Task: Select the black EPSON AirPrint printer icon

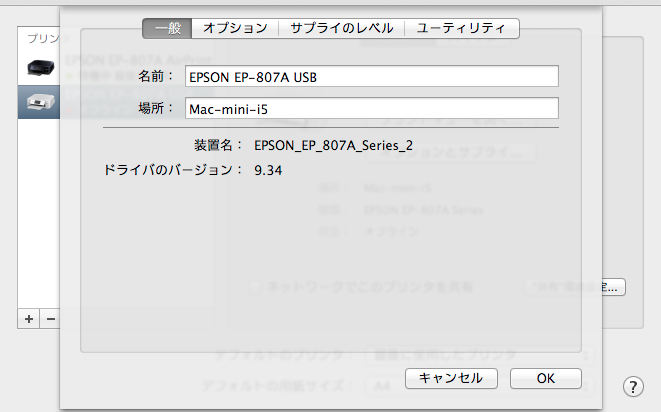Action: (40, 67)
